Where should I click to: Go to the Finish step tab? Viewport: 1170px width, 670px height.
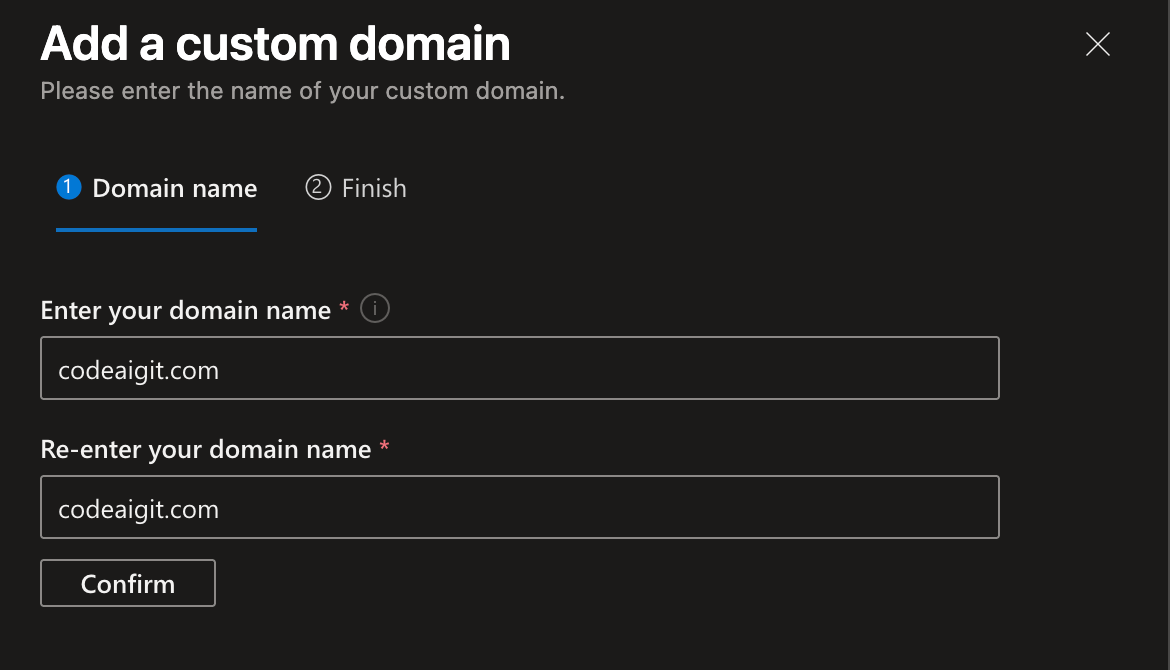pos(356,188)
